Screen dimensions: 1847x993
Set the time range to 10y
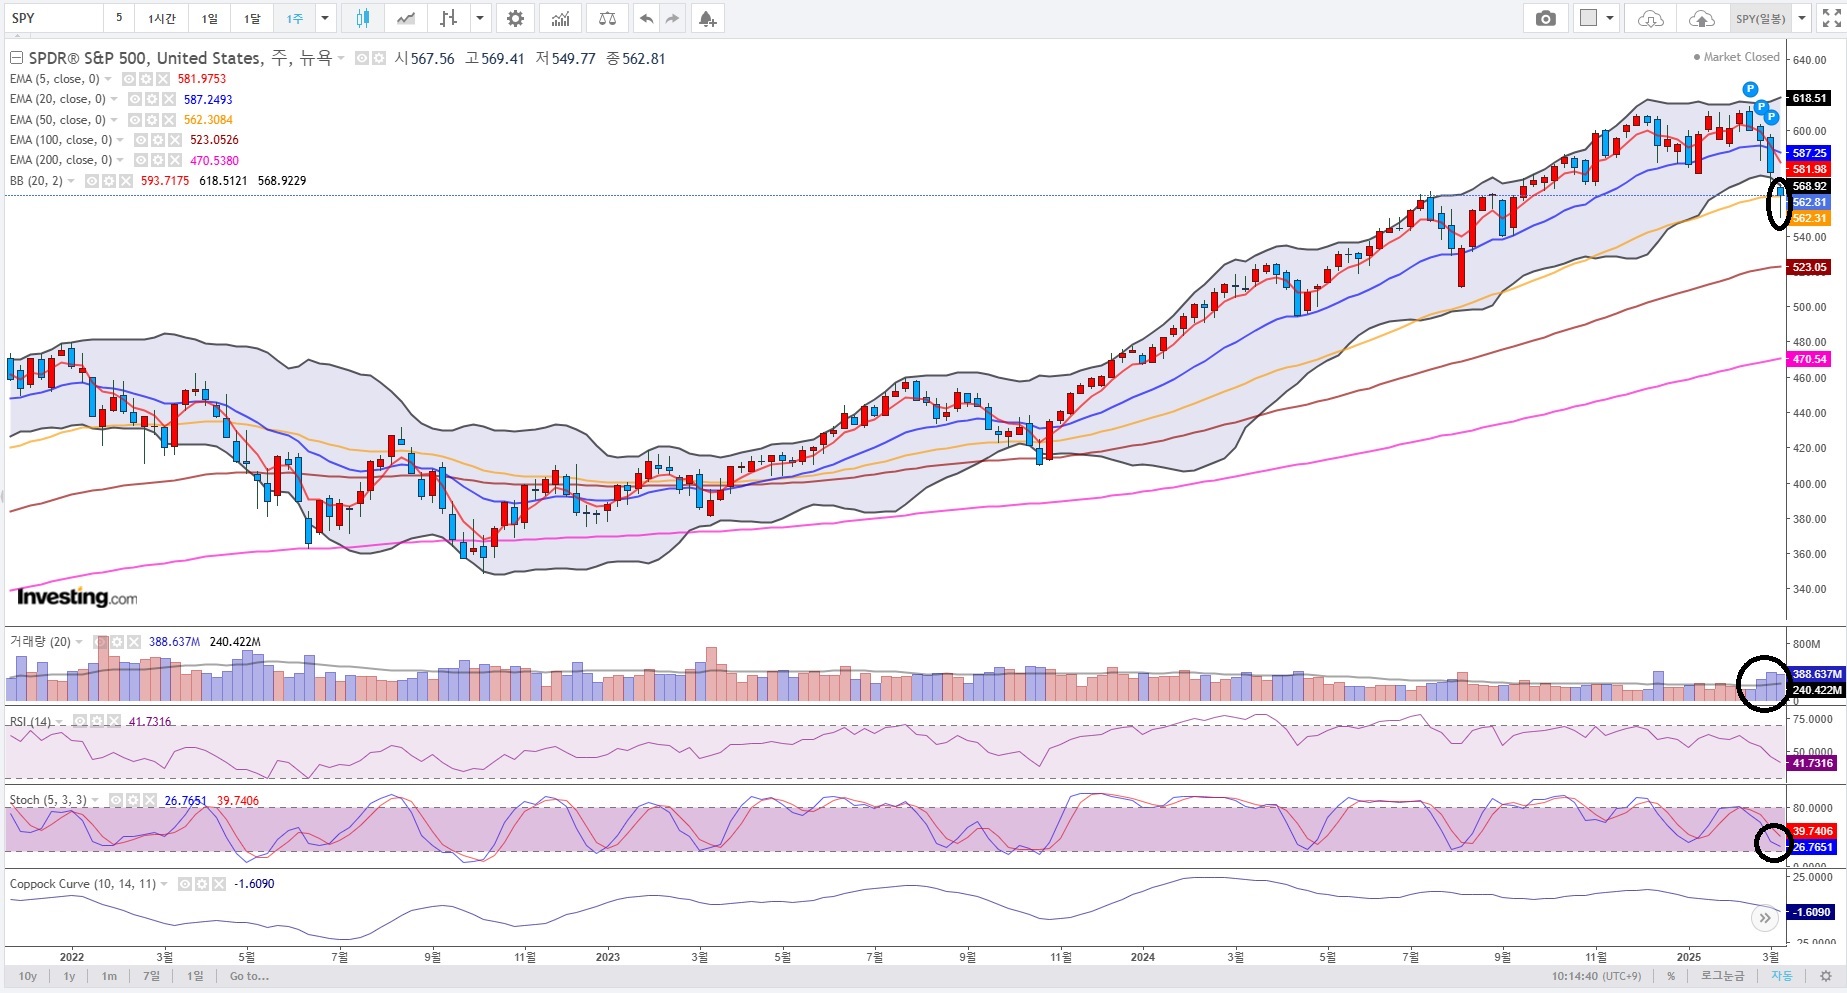(x=28, y=976)
